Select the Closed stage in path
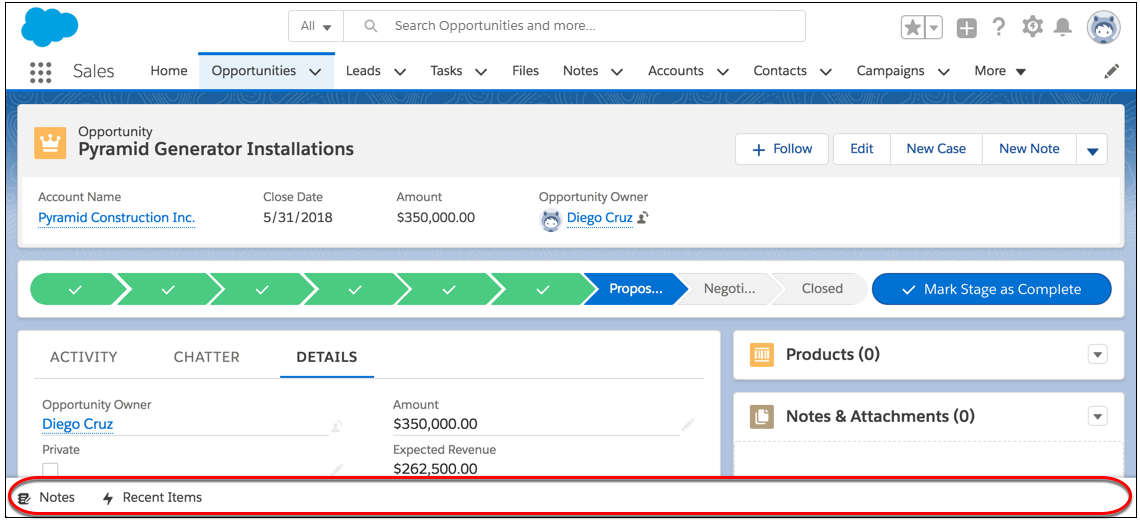1140x526 pixels. pyautogui.click(x=822, y=289)
